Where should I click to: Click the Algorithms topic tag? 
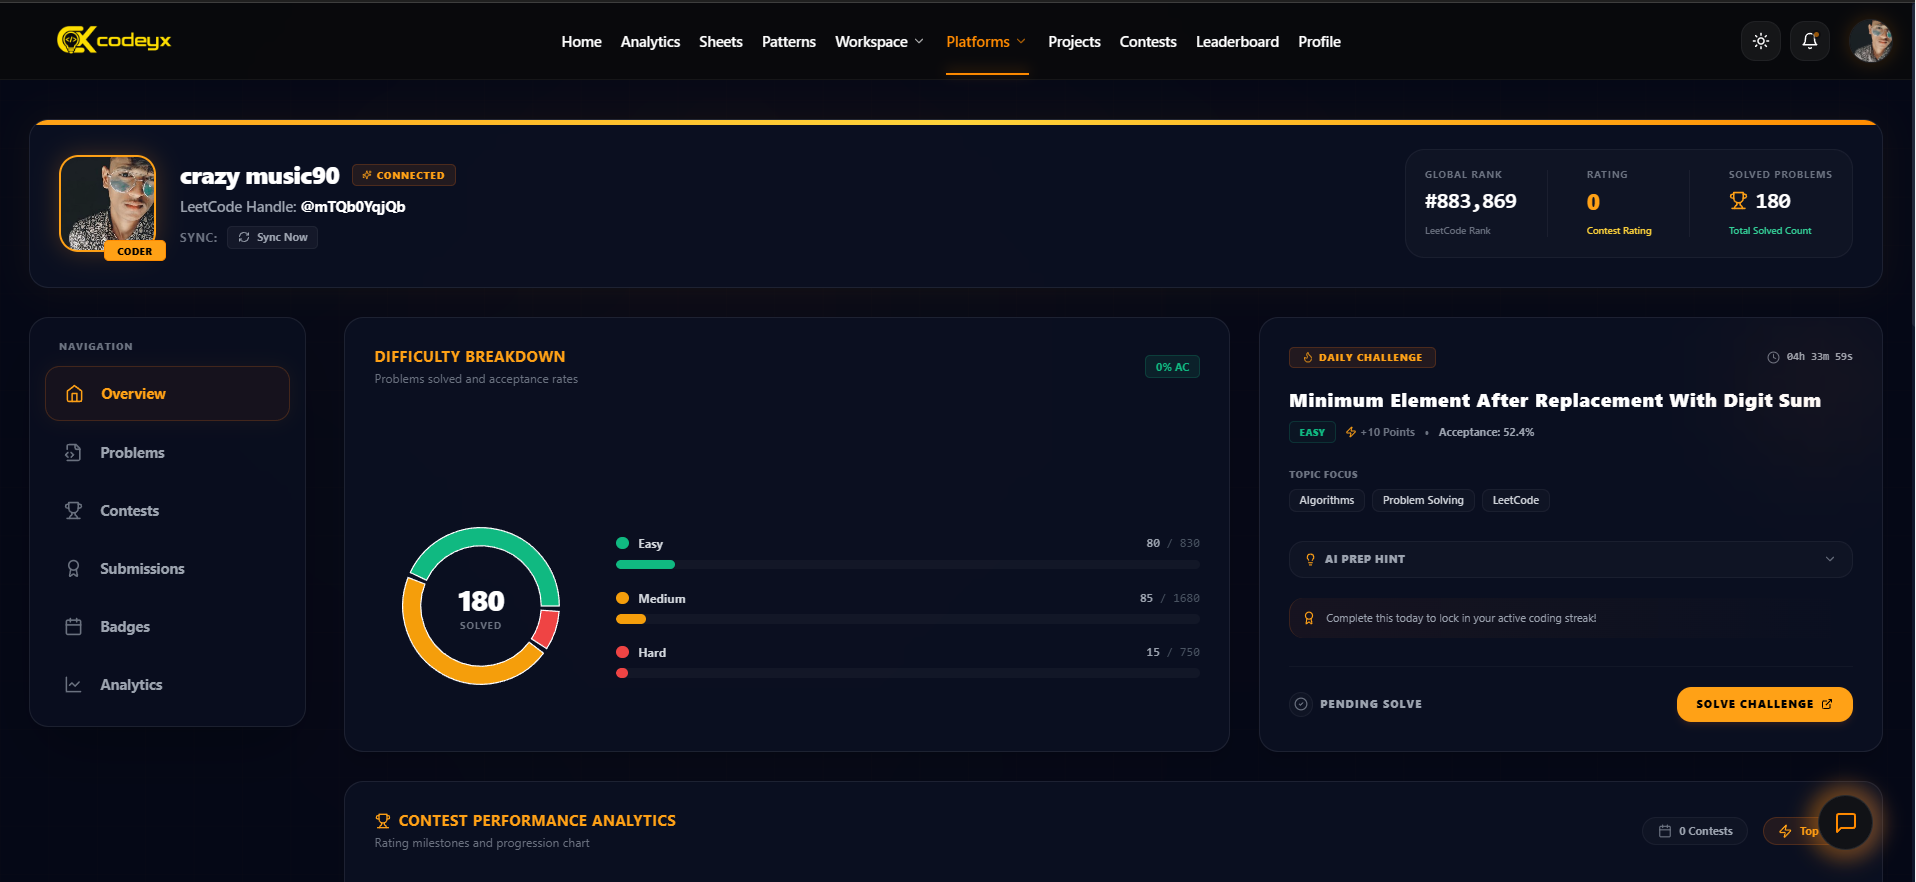click(1326, 500)
